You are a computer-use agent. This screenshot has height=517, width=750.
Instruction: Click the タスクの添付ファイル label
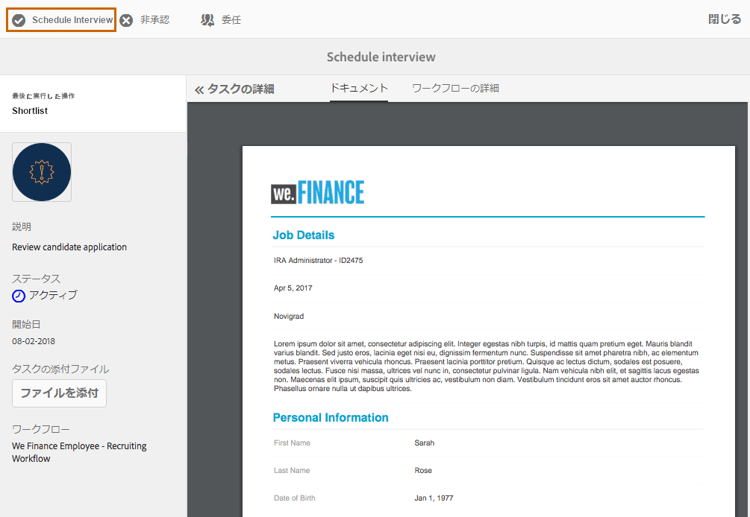point(60,369)
